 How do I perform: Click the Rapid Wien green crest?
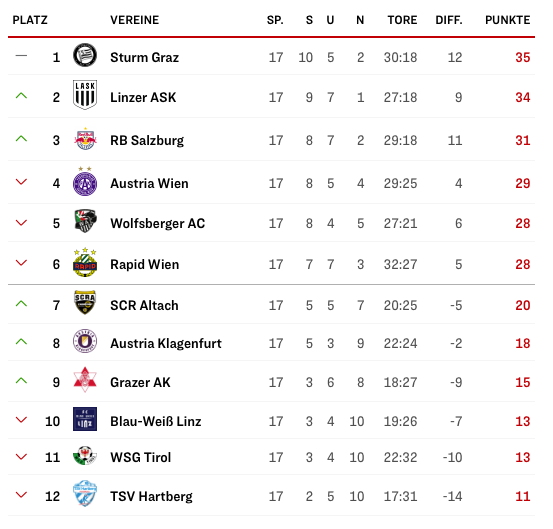click(85, 262)
